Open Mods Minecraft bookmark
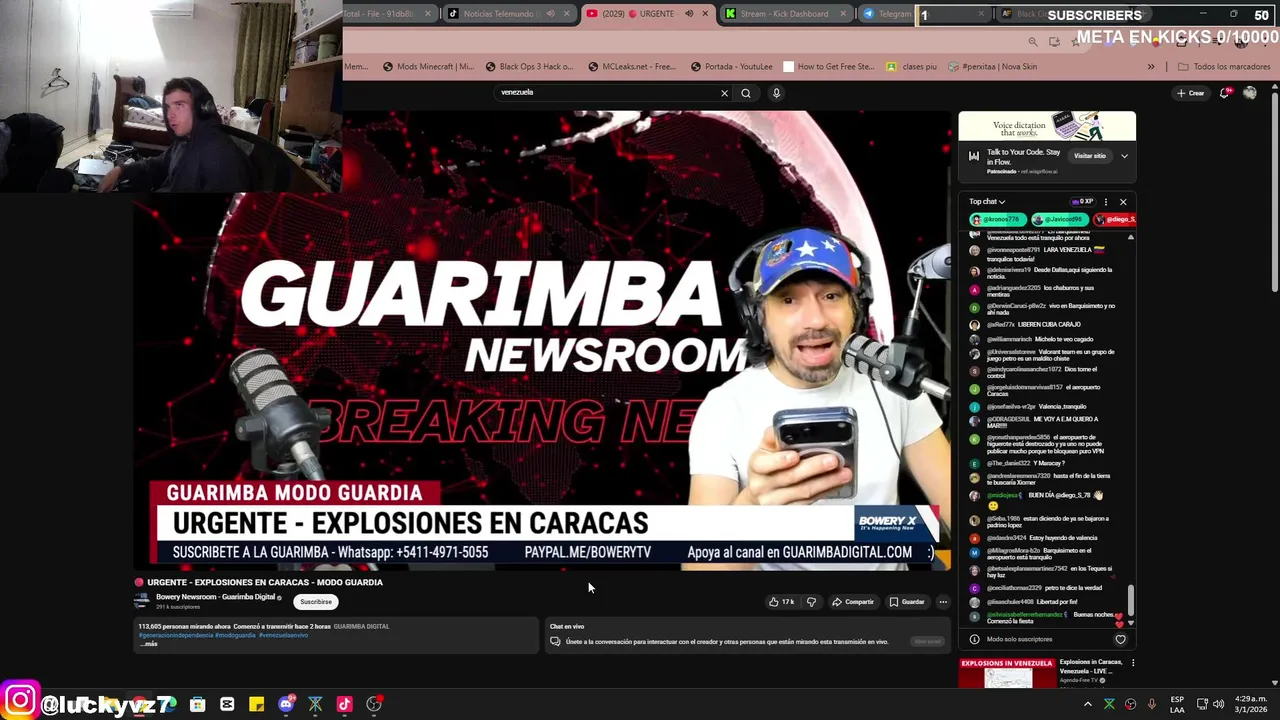1280x720 pixels. pos(428,67)
